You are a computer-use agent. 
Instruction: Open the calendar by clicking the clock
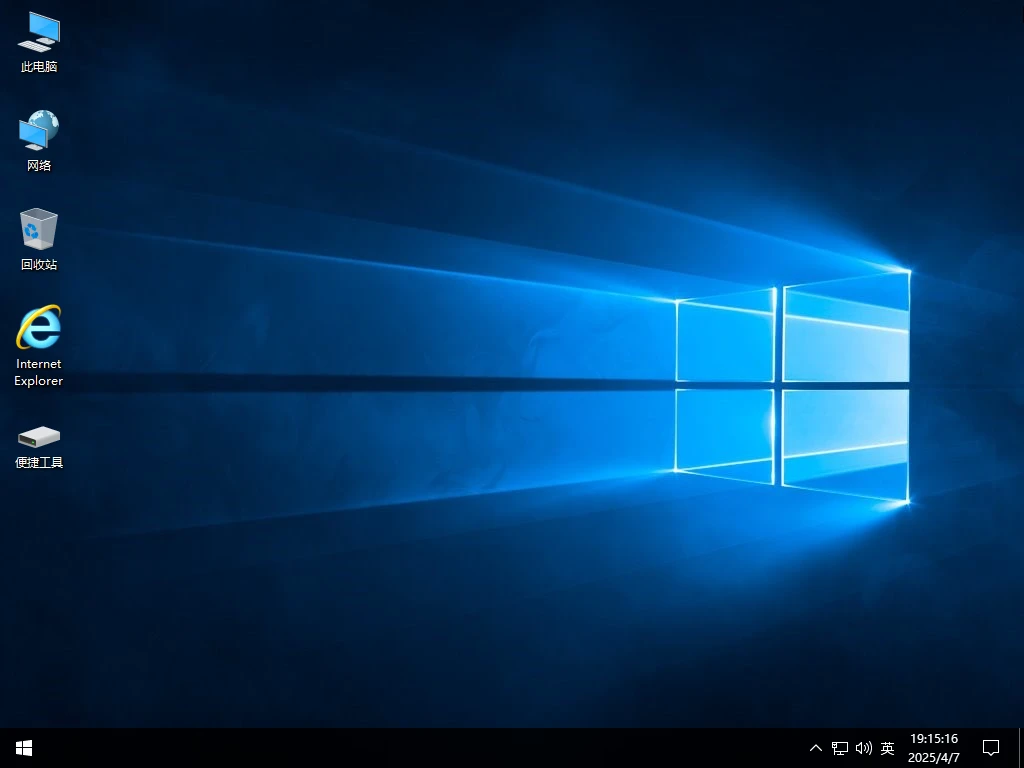click(x=935, y=747)
